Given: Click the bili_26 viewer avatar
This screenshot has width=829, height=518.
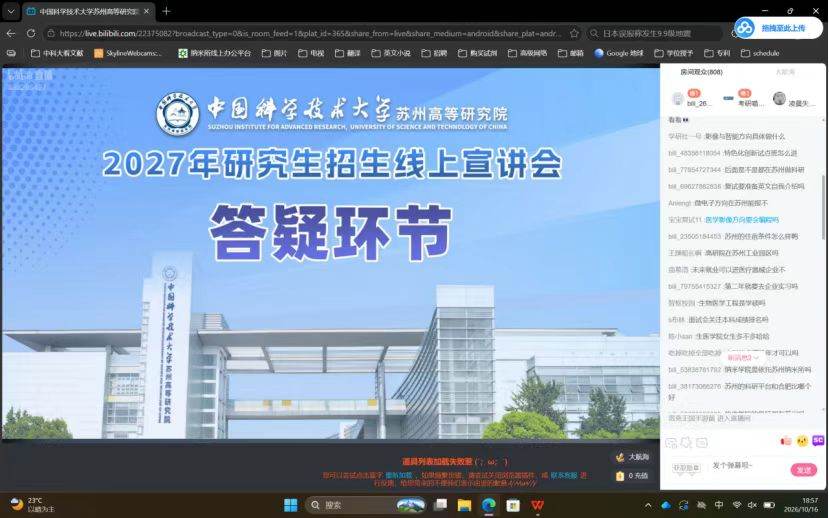Looking at the screenshot, I should [678, 98].
